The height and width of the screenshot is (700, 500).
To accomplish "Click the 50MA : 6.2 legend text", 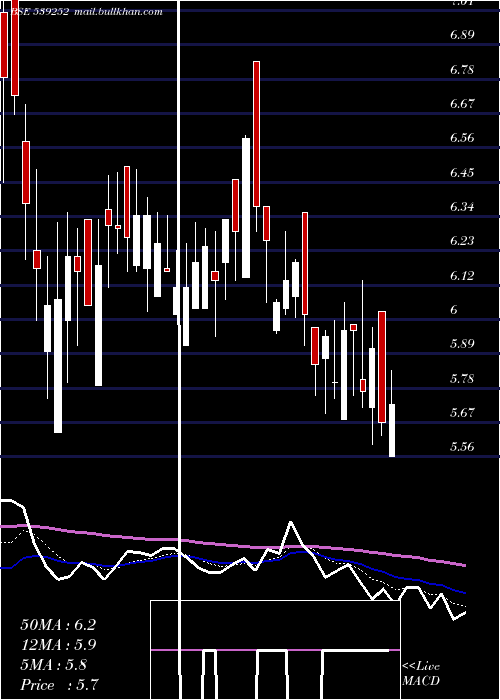I will click(x=58, y=625).
